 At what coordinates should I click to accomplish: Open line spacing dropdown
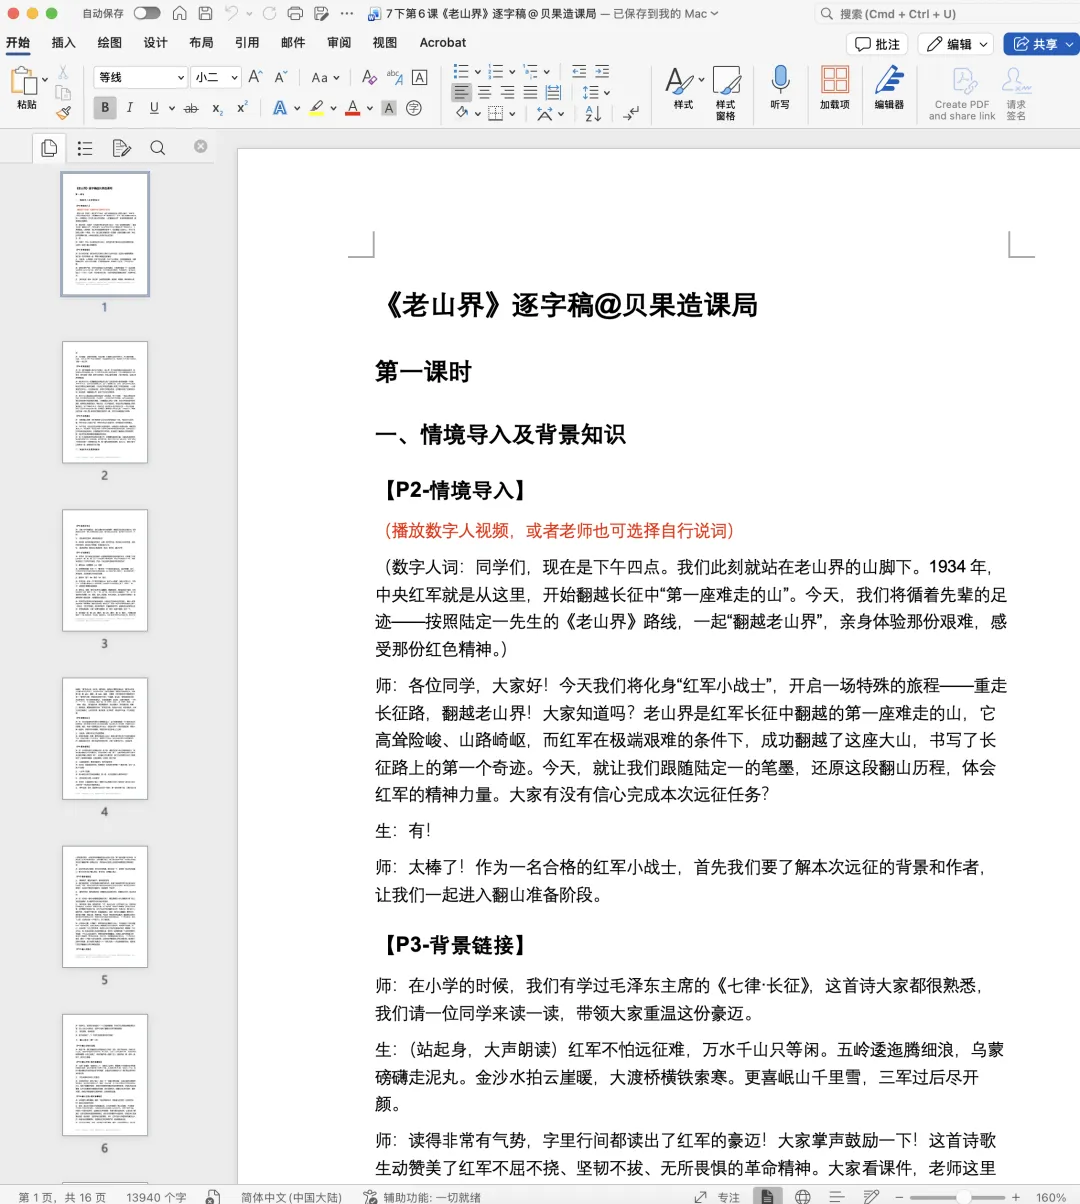pos(596,92)
